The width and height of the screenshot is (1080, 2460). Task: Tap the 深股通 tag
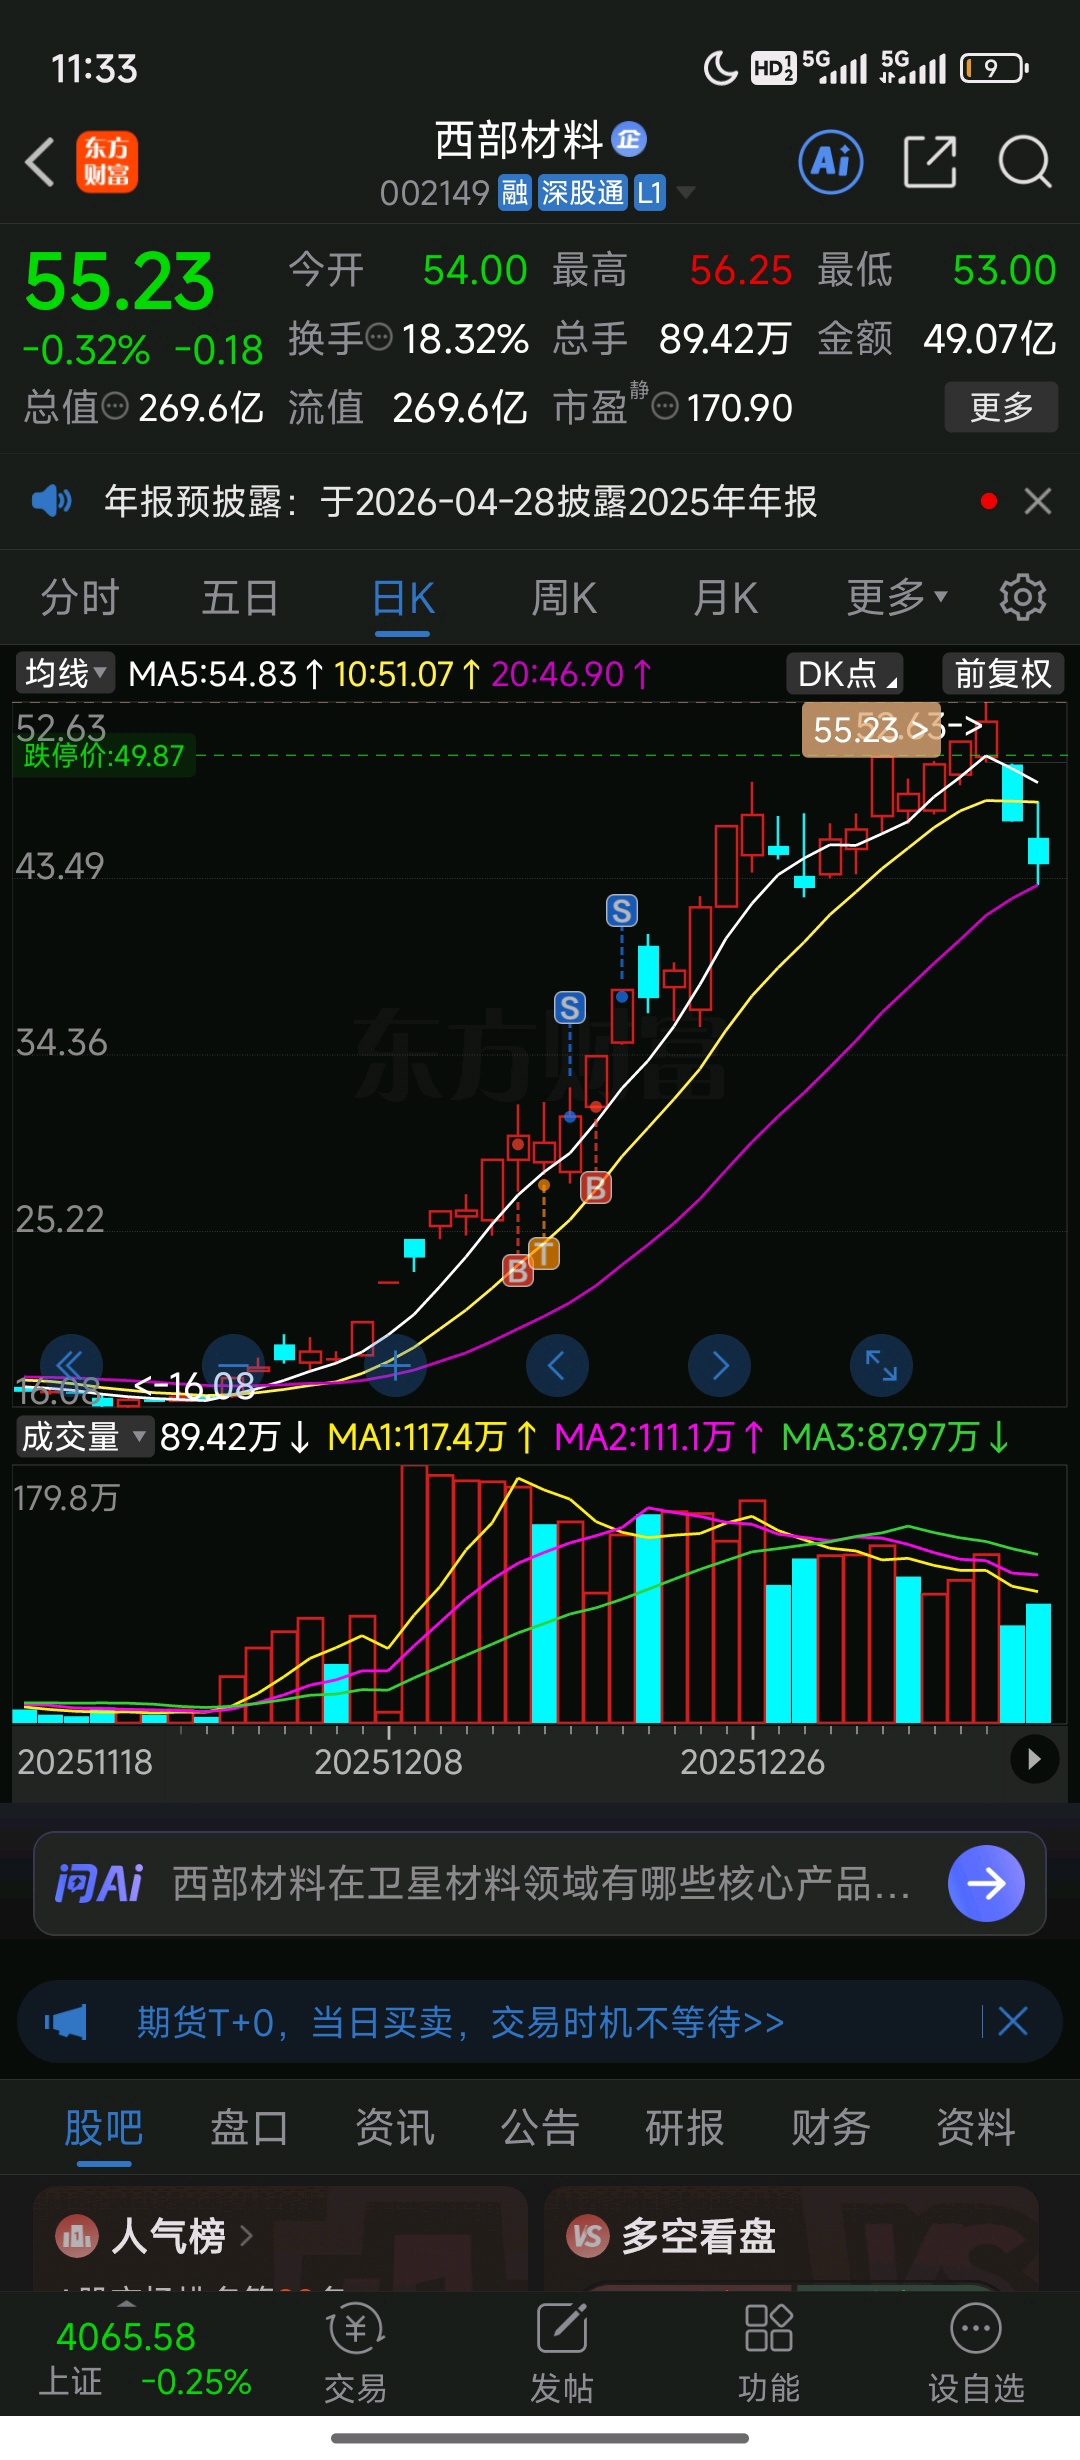click(x=582, y=192)
